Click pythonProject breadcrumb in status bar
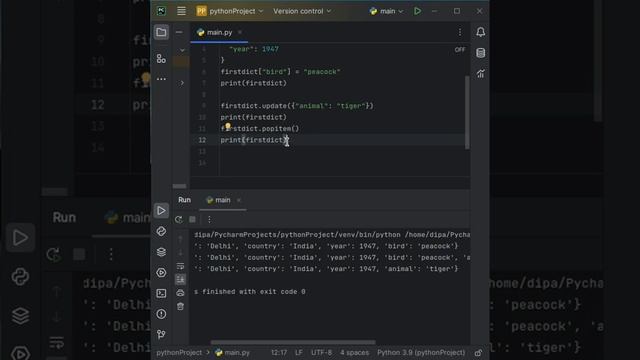 point(179,353)
